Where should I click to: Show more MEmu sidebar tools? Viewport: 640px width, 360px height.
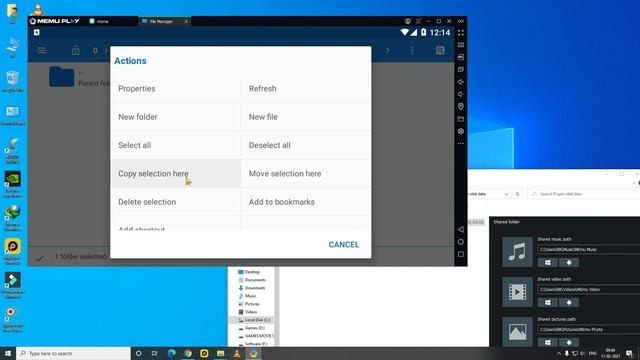tap(461, 143)
